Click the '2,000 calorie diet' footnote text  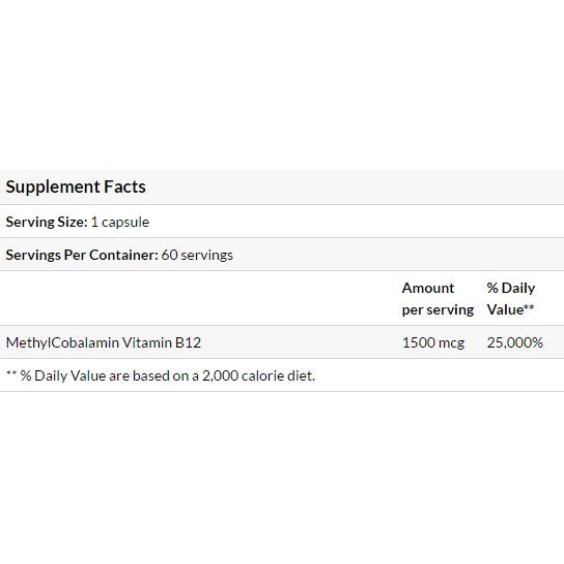coord(258,376)
